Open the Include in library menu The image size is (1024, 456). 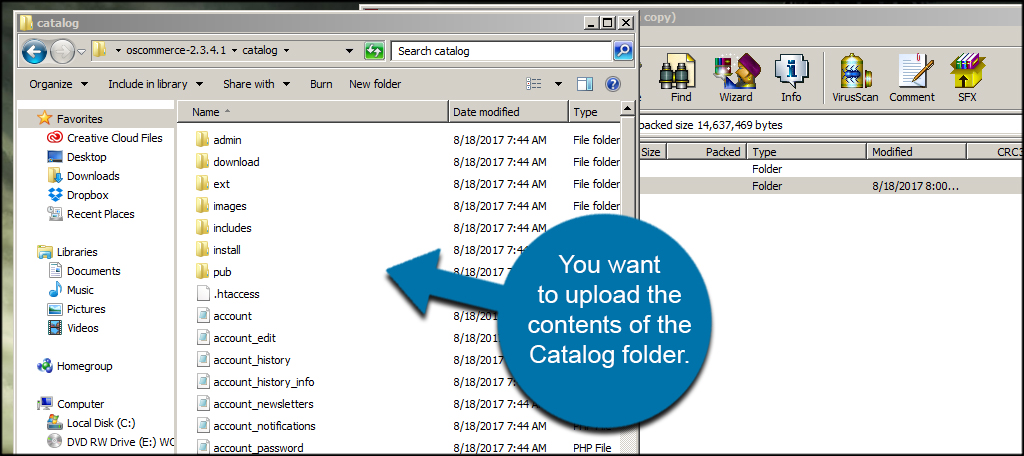pos(155,84)
